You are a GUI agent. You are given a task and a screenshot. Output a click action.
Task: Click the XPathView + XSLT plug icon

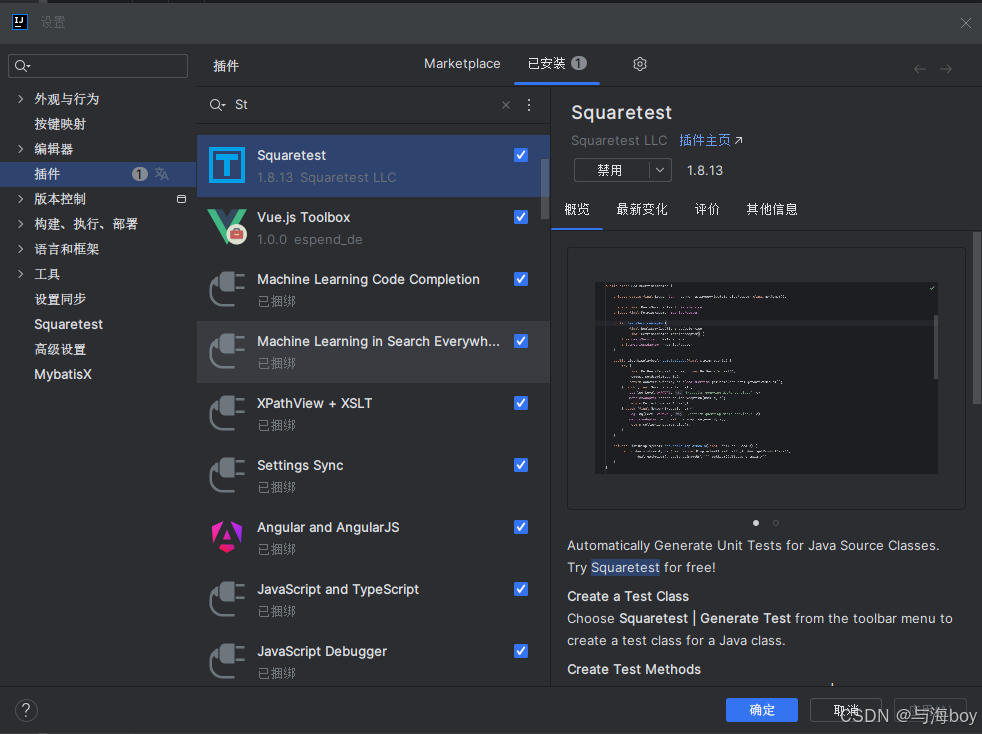tap(227, 413)
